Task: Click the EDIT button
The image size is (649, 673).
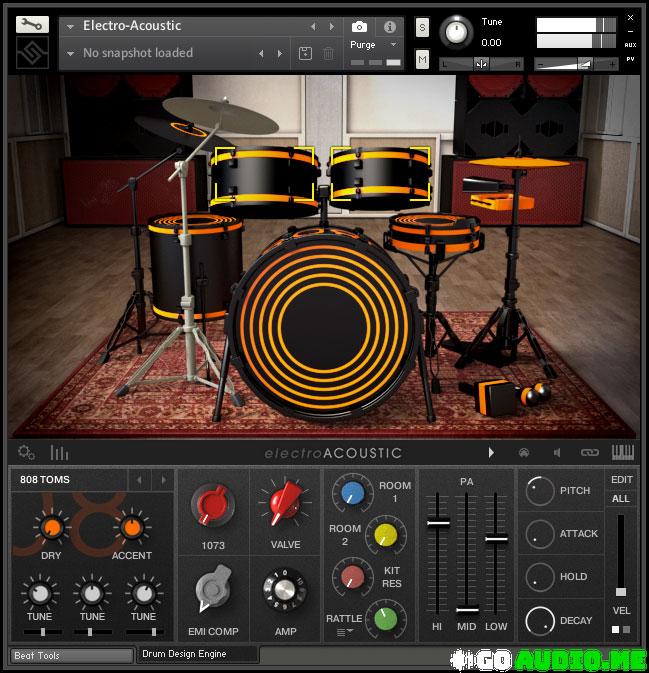Action: tap(621, 480)
